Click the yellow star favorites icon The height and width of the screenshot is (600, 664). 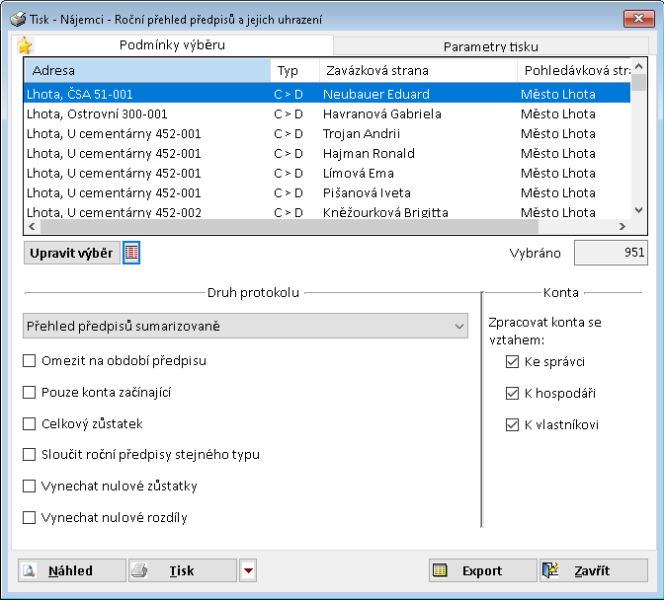click(25, 46)
